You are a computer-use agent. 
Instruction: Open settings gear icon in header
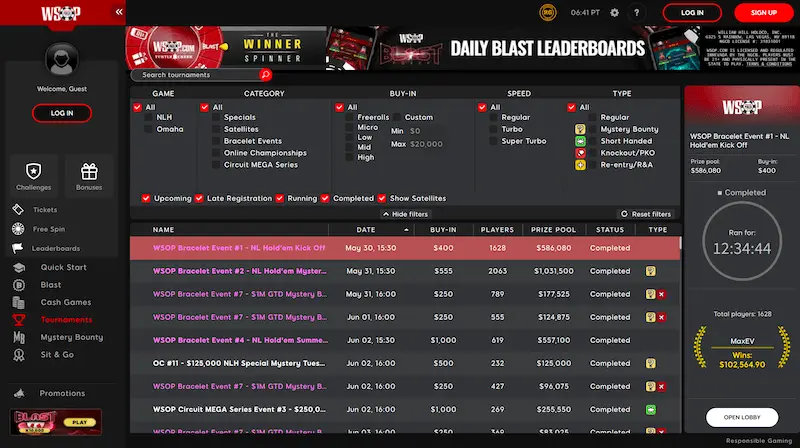614,12
